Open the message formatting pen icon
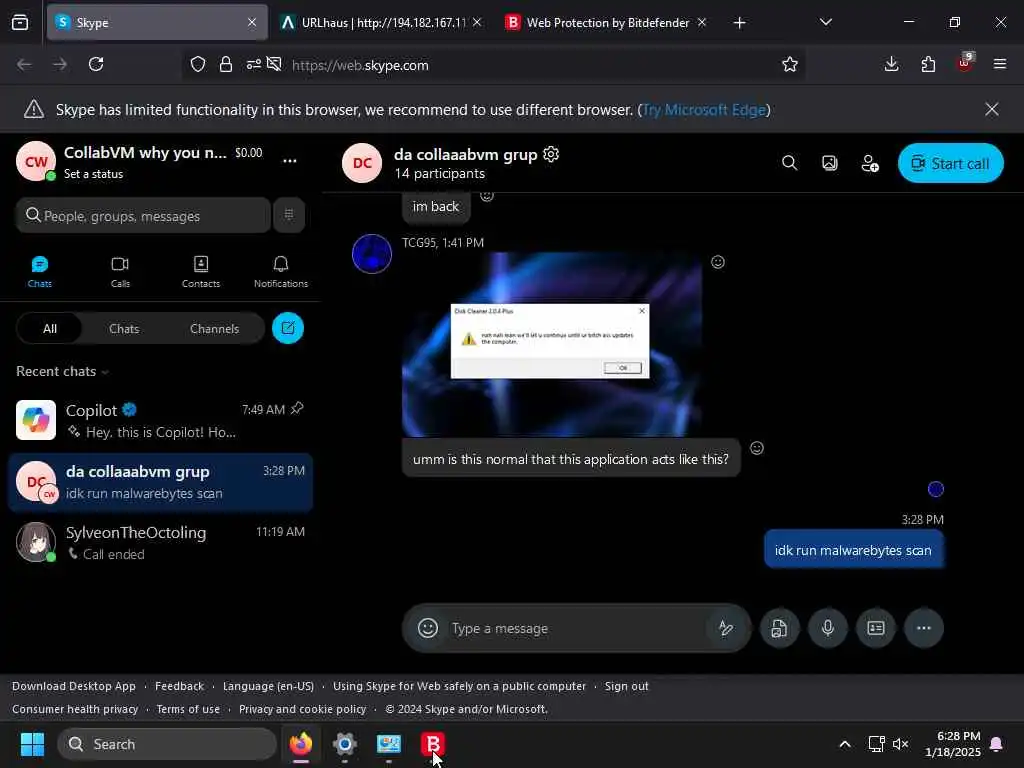This screenshot has width=1024, height=768. click(x=726, y=628)
